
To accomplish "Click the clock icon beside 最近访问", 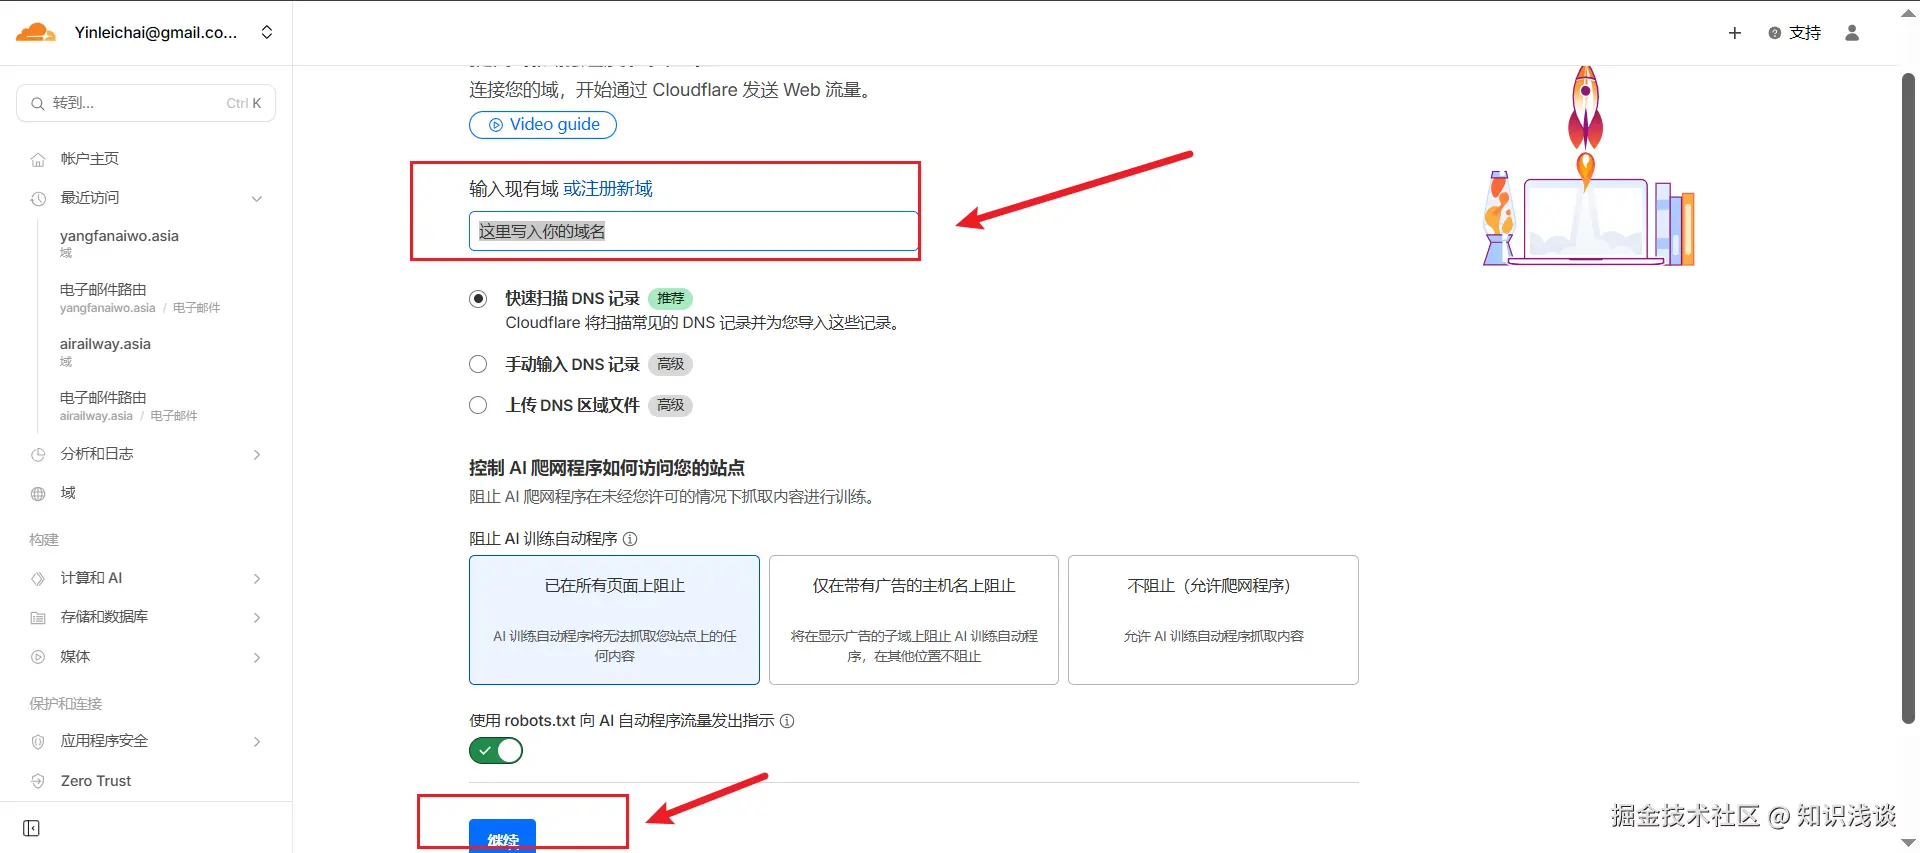I will (38, 198).
